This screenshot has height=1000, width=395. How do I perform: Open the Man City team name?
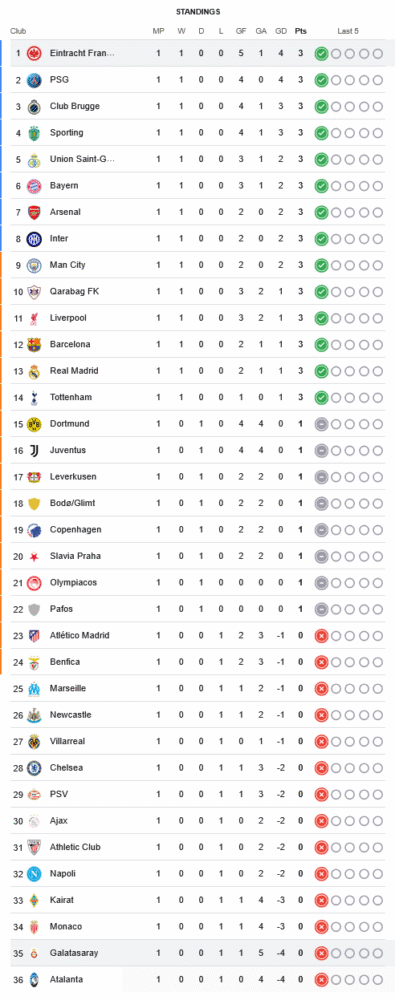click(x=67, y=265)
